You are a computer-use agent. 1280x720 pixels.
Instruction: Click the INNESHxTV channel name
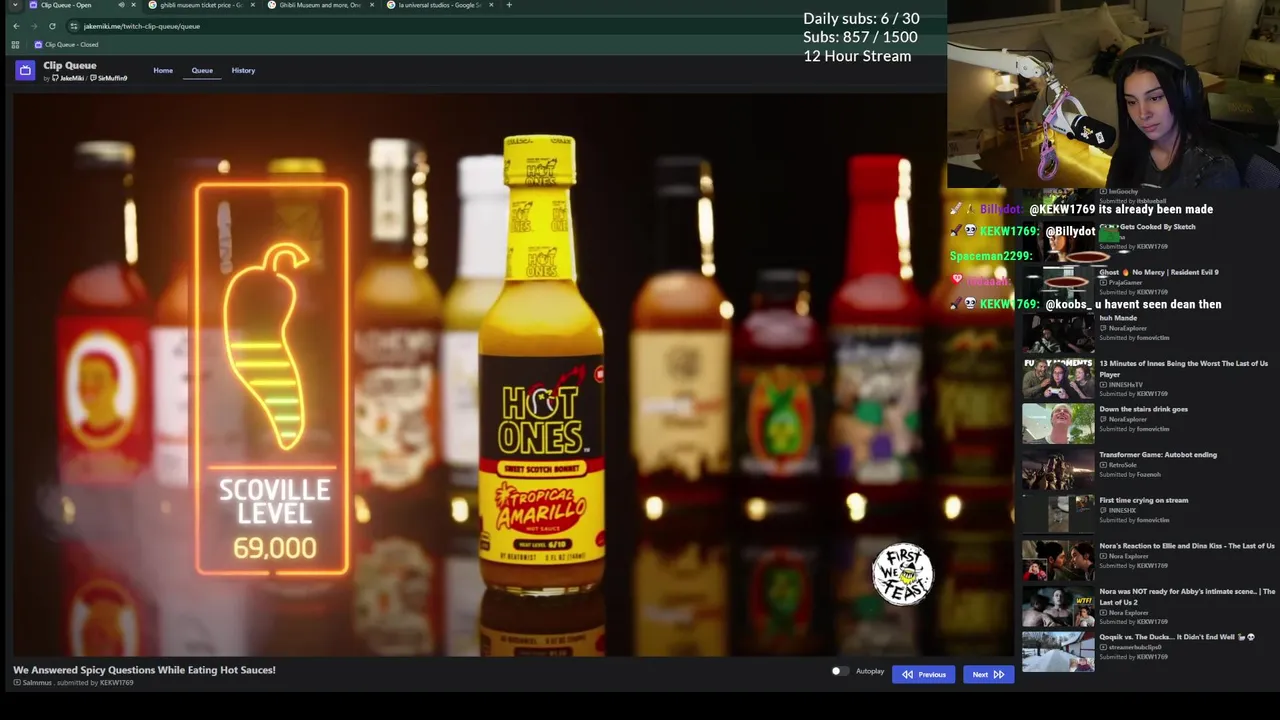click(x=1125, y=385)
